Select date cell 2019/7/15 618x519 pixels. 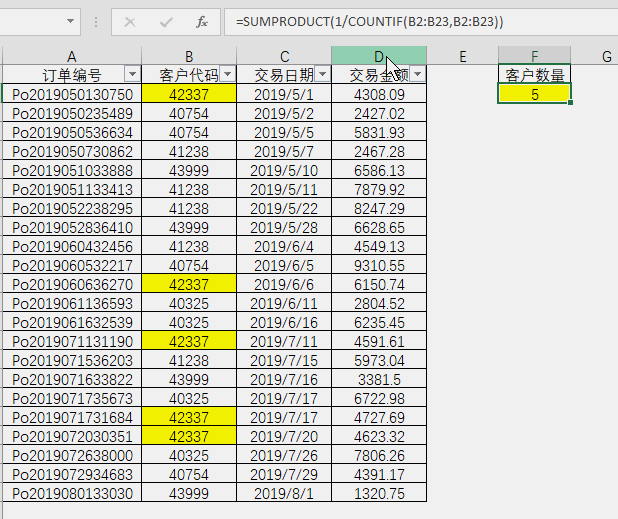pyautogui.click(x=284, y=361)
